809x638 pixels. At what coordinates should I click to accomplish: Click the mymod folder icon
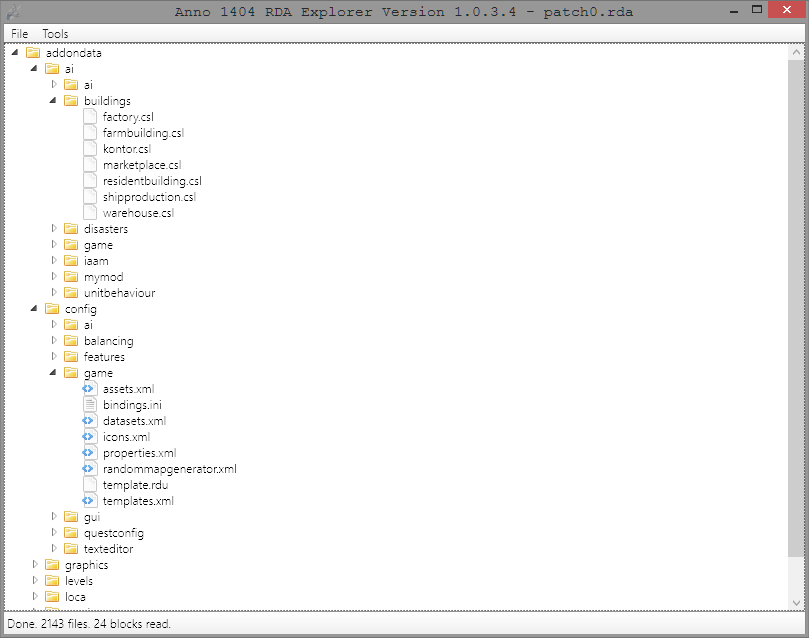coord(71,276)
